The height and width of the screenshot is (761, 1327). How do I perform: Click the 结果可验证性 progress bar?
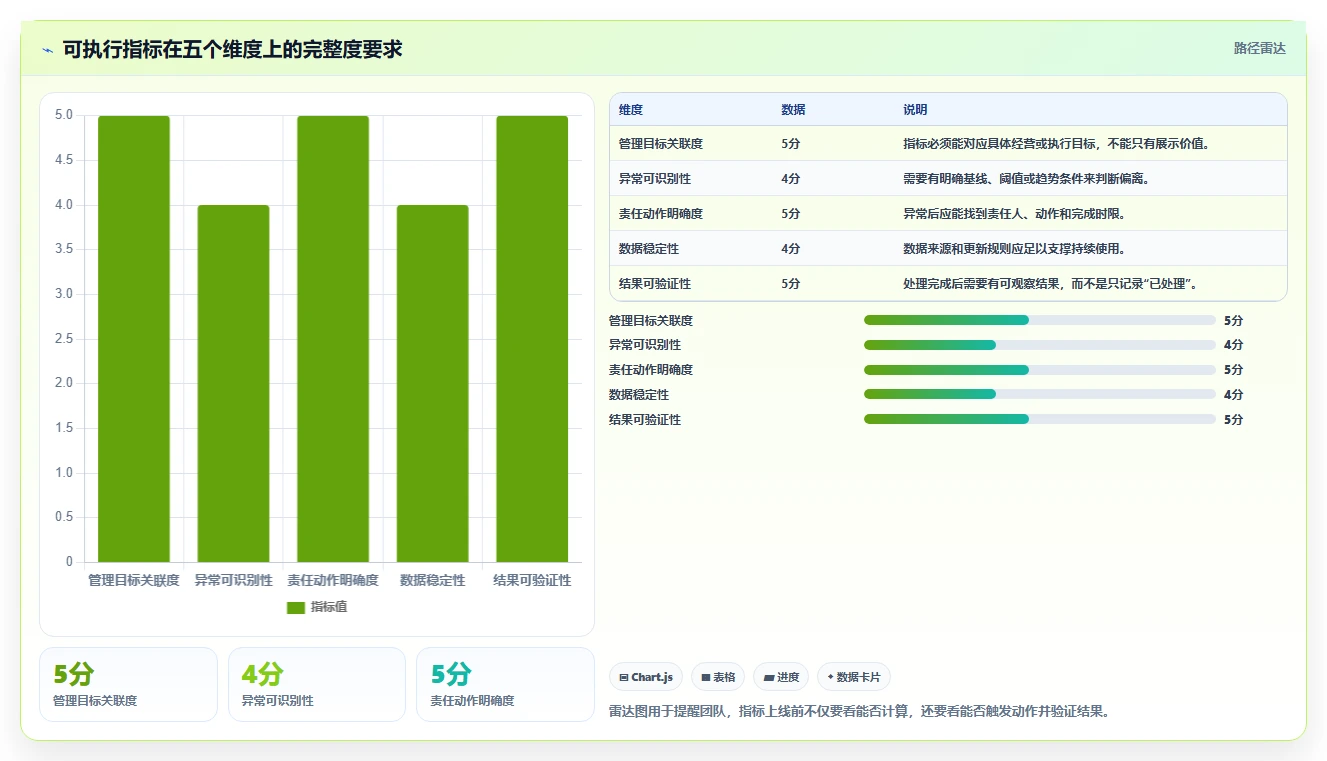click(x=1040, y=420)
